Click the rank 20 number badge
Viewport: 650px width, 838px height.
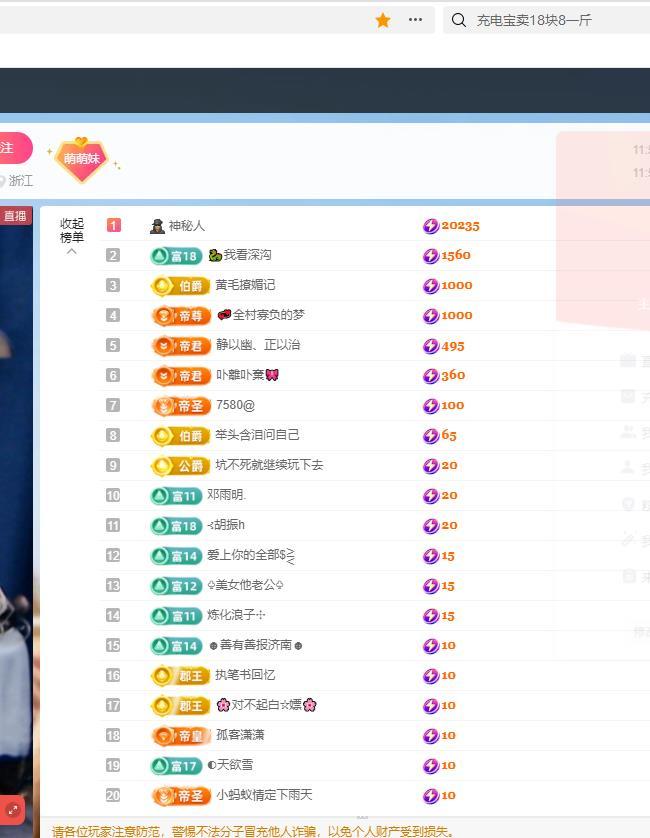pos(113,796)
